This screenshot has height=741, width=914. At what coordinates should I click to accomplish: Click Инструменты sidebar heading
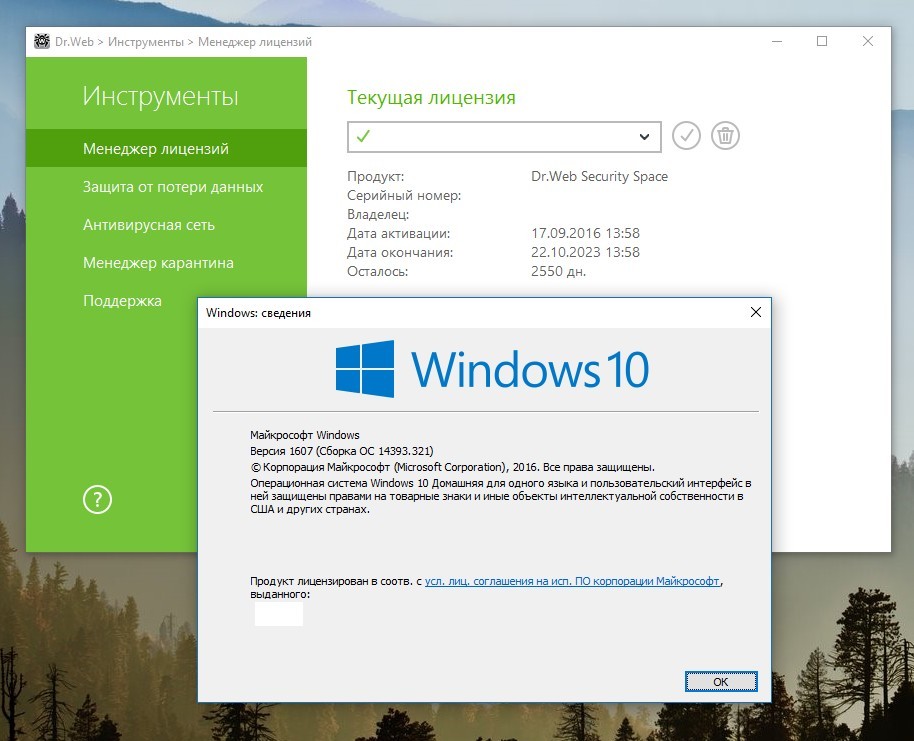click(160, 96)
